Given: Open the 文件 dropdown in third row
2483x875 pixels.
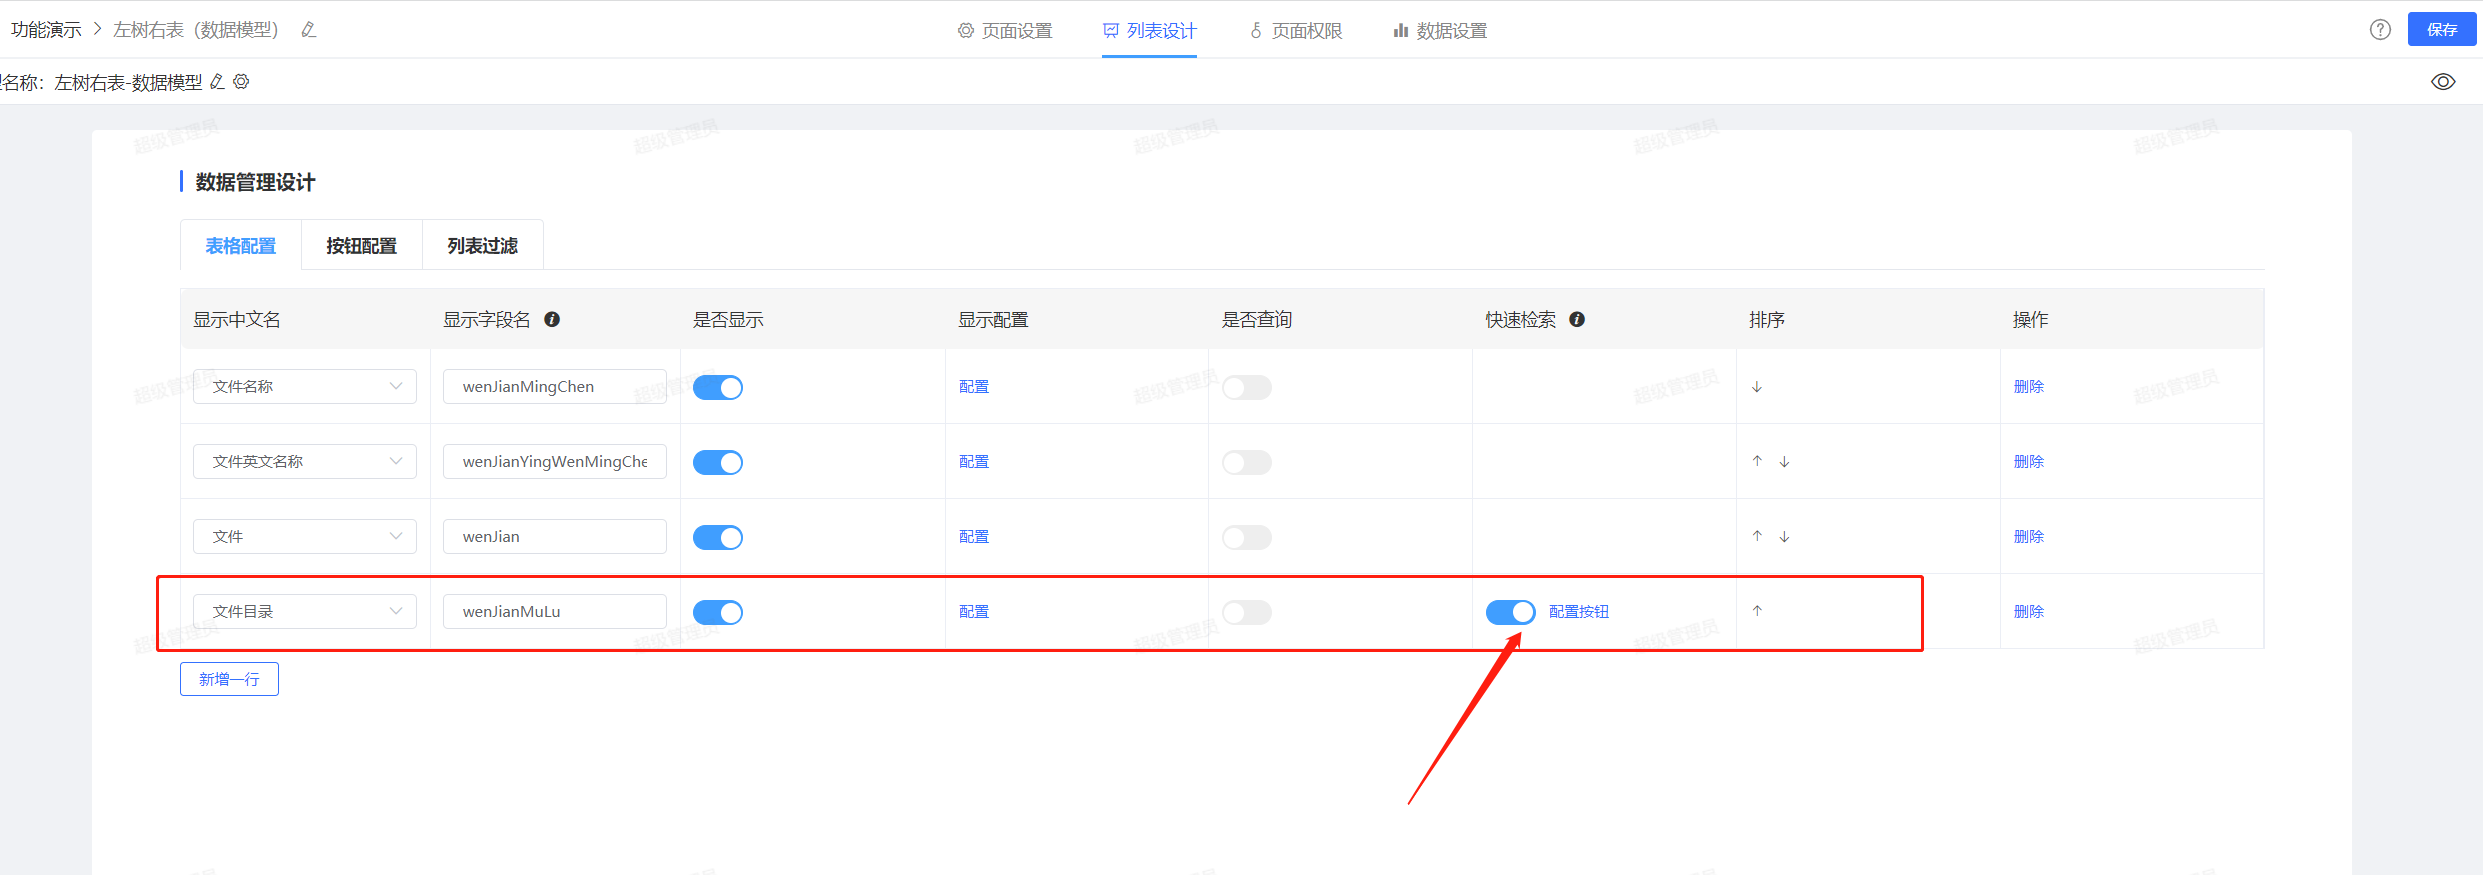Looking at the screenshot, I should click(x=305, y=537).
